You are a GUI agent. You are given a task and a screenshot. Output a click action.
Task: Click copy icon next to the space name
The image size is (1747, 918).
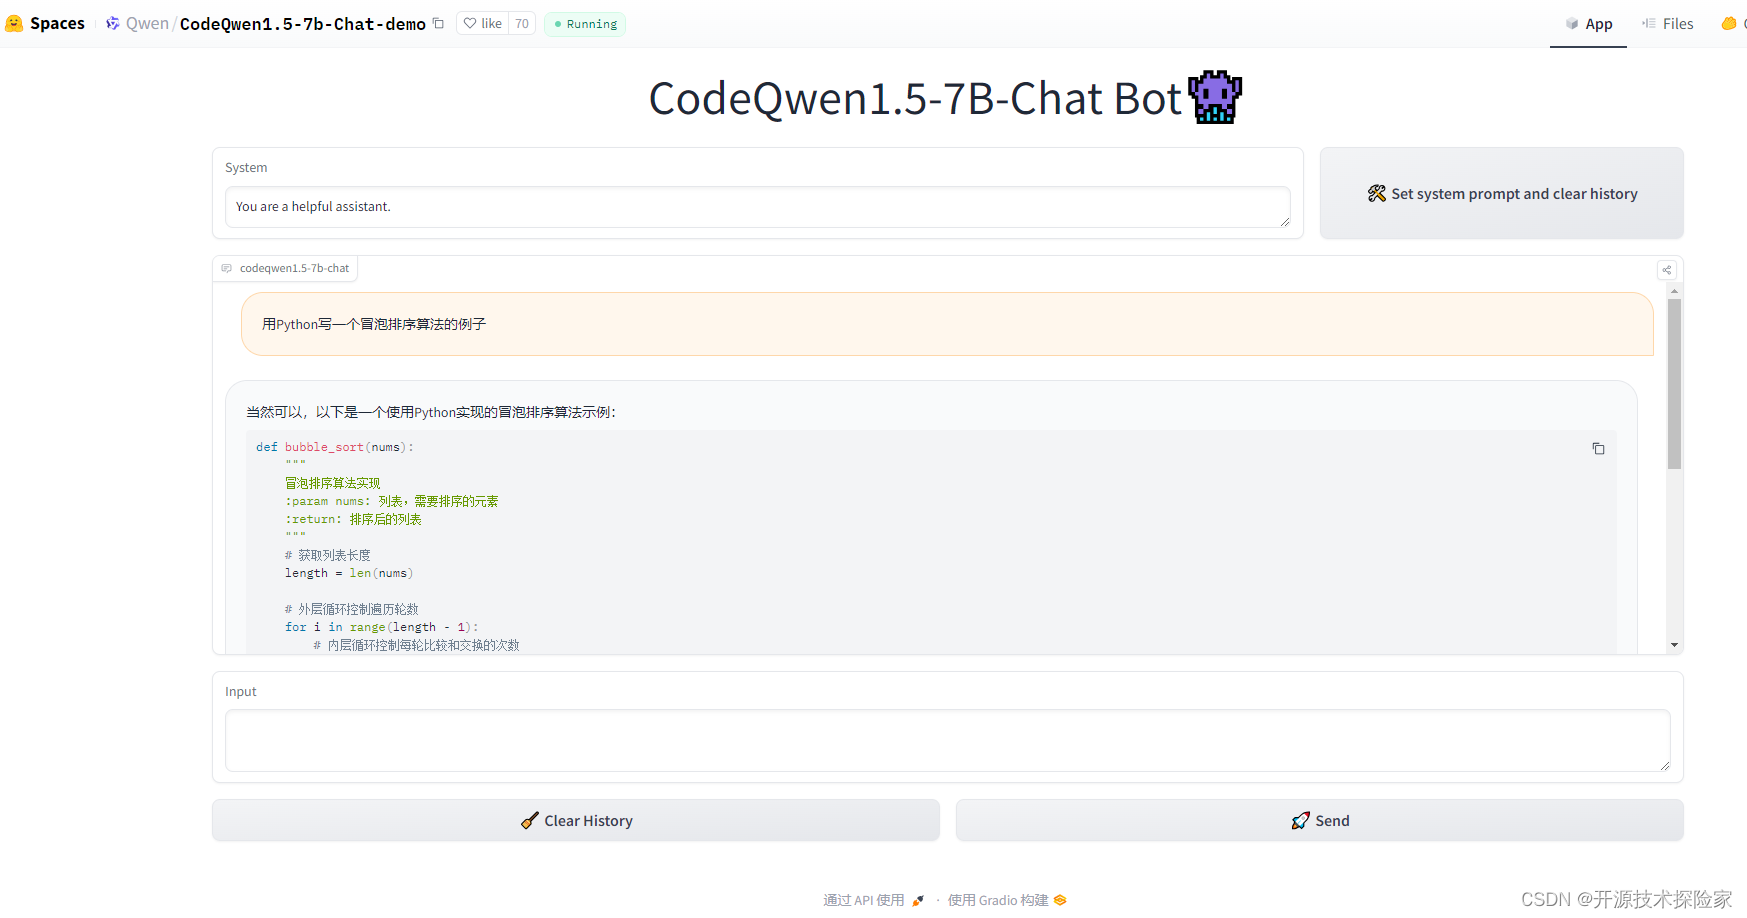[x=438, y=22]
